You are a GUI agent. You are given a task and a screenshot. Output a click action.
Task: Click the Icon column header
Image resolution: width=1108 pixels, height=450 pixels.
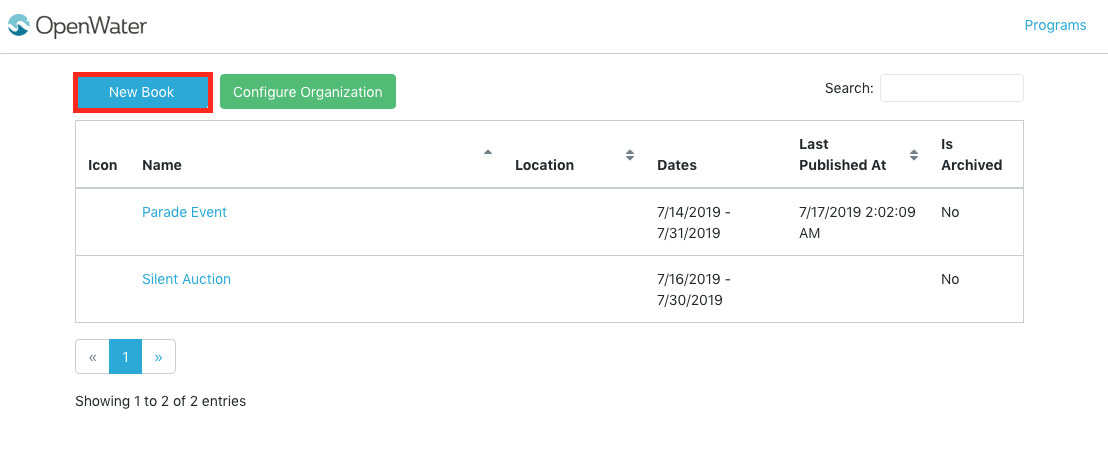pyautogui.click(x=102, y=165)
